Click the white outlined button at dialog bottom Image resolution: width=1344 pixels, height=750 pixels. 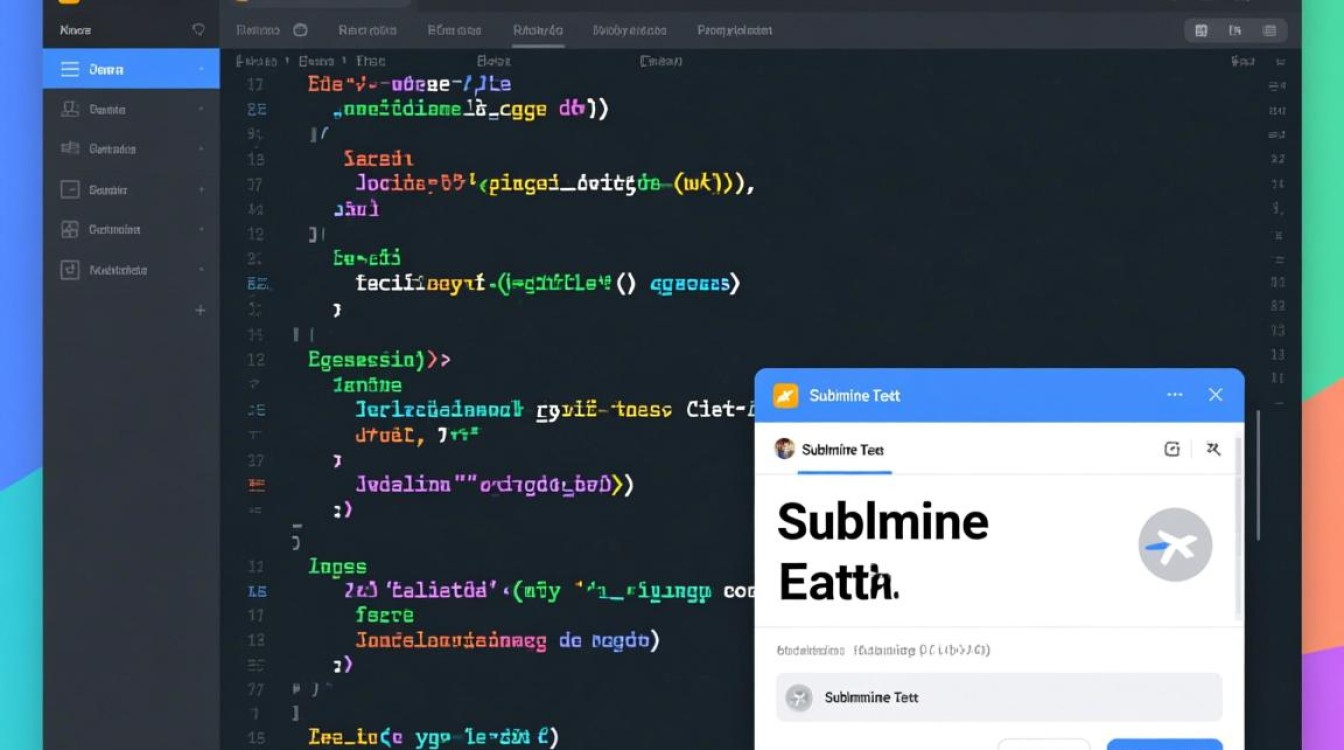[1043, 744]
